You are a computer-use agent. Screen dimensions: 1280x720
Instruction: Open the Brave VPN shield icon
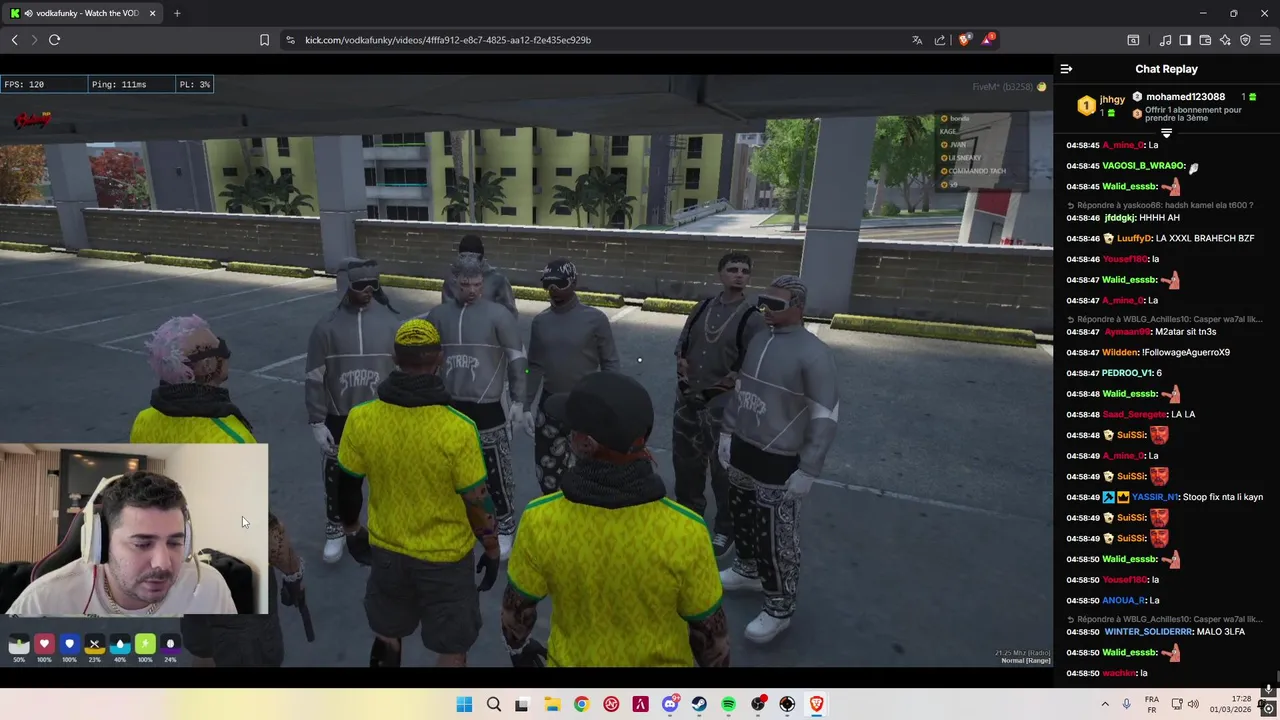[1245, 40]
